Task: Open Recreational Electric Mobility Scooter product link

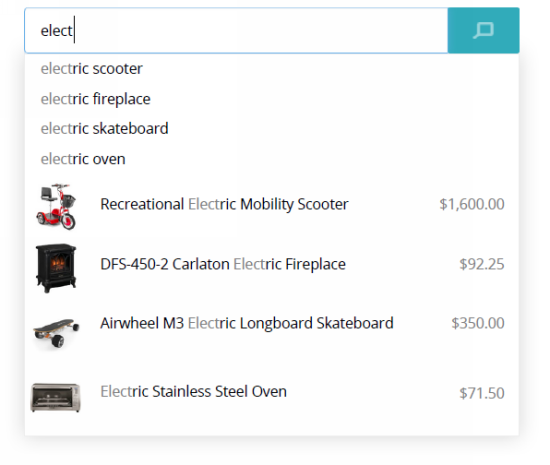Action: tap(224, 204)
